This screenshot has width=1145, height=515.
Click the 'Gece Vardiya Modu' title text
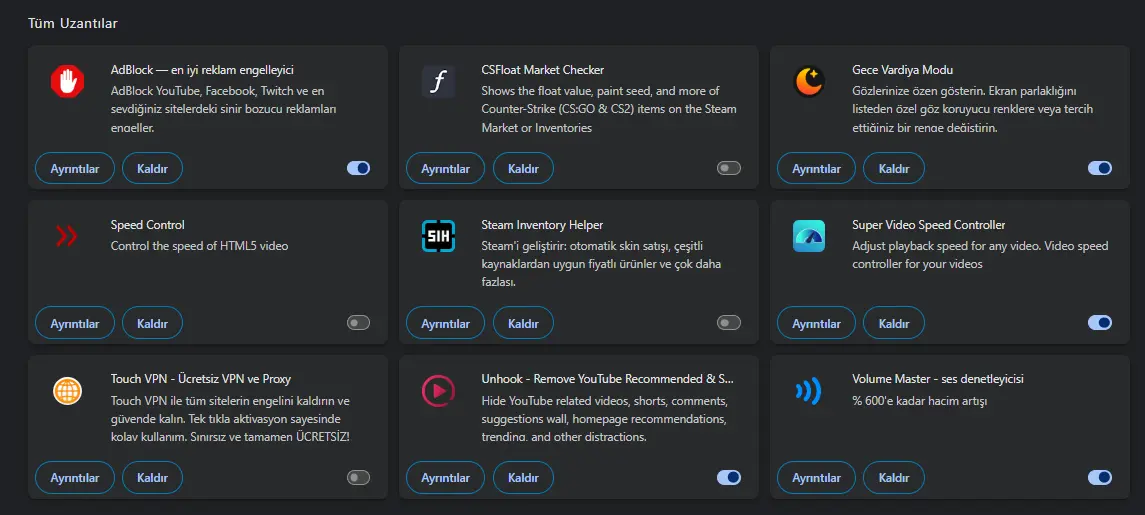[x=903, y=70]
